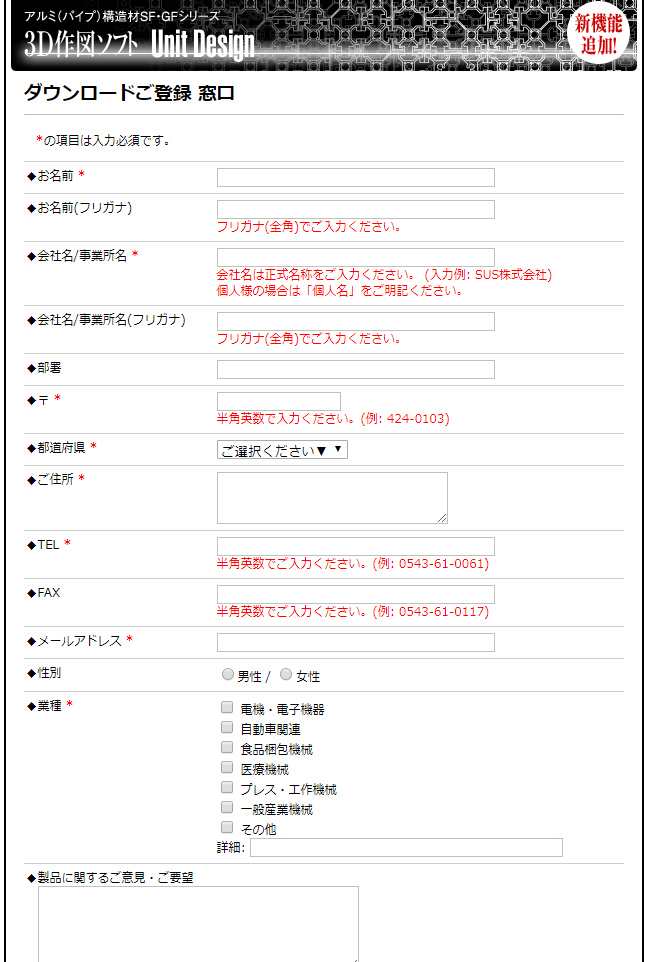The width and height of the screenshot is (649, 962).
Task: Click the 製品に関するご意見・ご要望 text area
Action: tap(198, 924)
